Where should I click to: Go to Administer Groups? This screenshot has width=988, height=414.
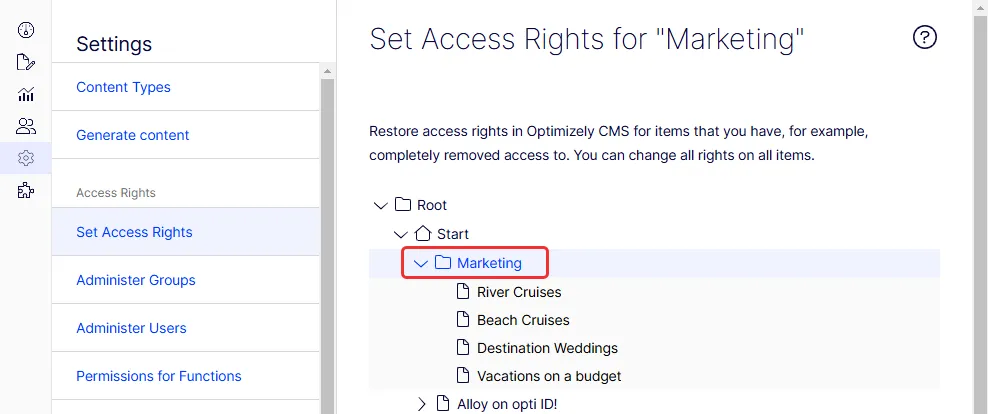coord(135,280)
